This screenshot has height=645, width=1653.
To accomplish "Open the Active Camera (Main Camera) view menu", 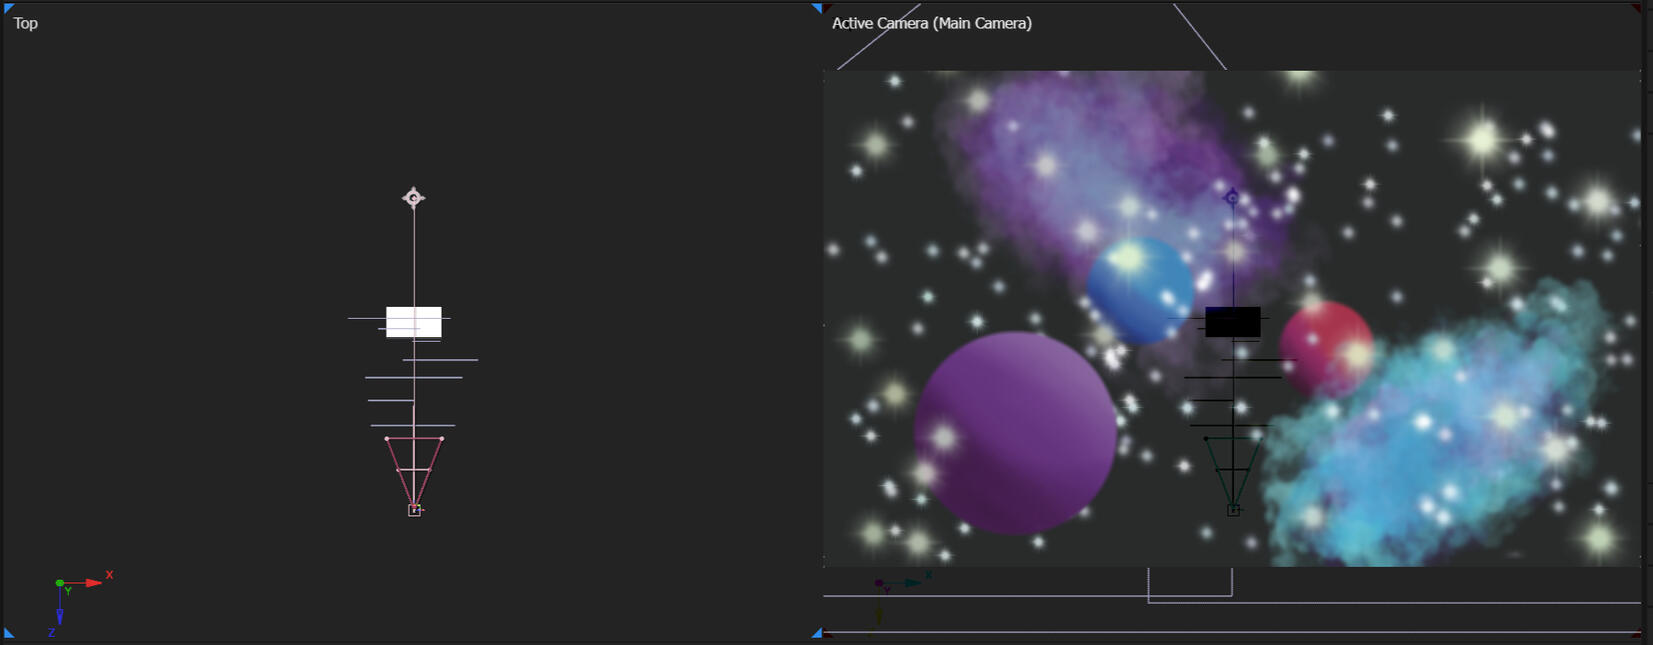I will 931,23.
